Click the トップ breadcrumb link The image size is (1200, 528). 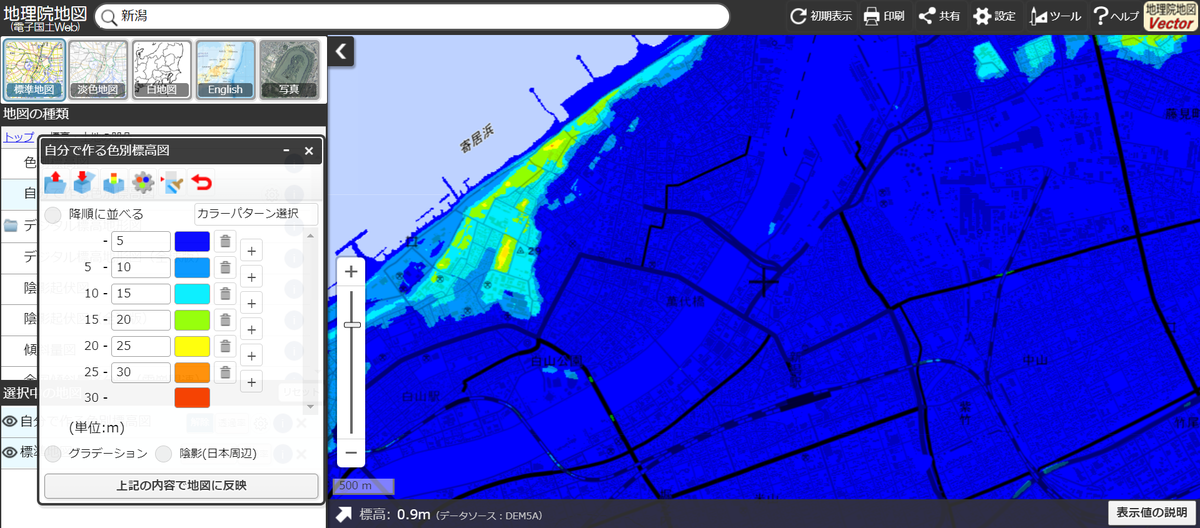pyautogui.click(x=18, y=137)
